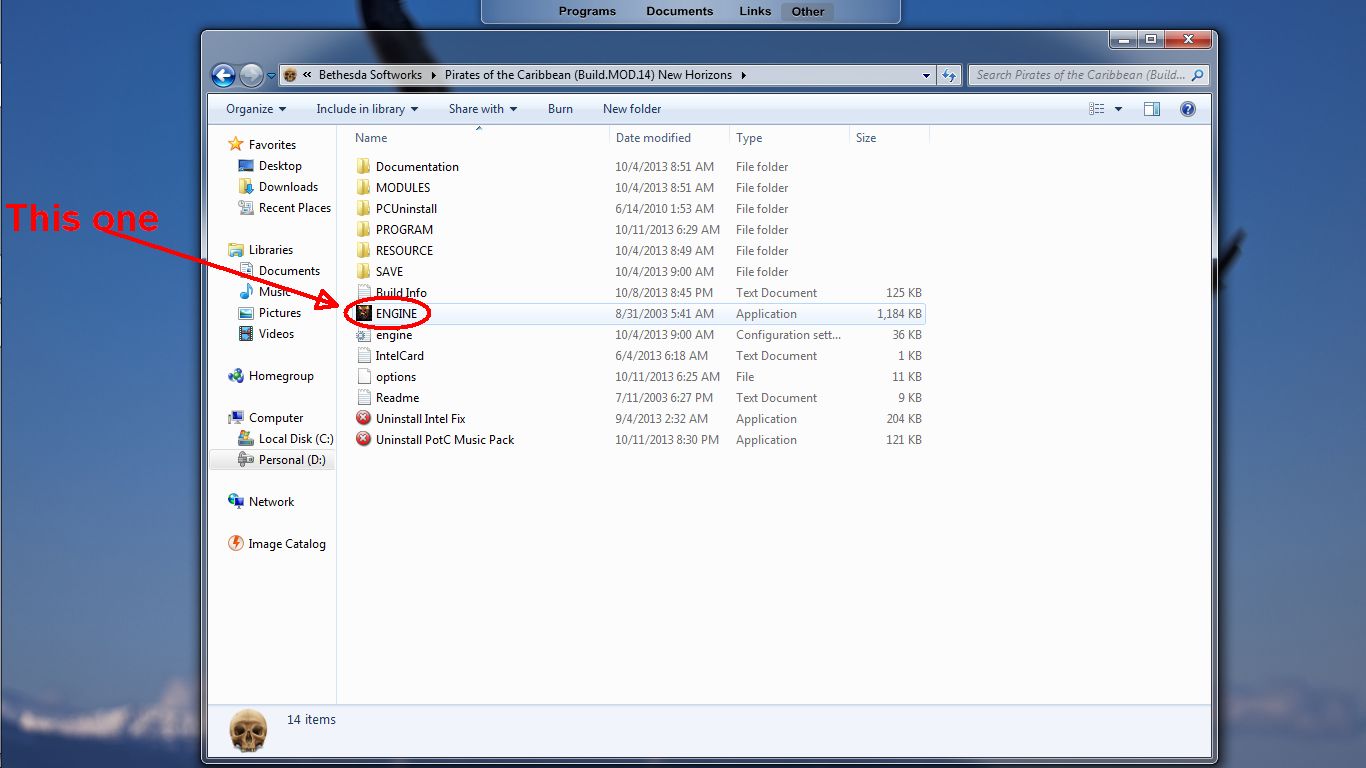The image size is (1366, 768).
Task: Click the Favorites header in navigation pane
Action: tap(262, 145)
